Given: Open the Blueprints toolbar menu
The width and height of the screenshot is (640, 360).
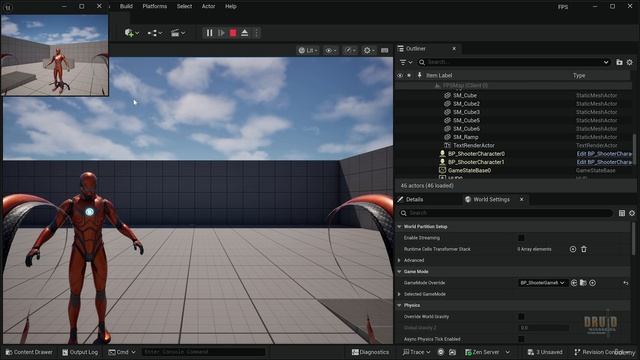Looking at the screenshot, I should coord(155,33).
